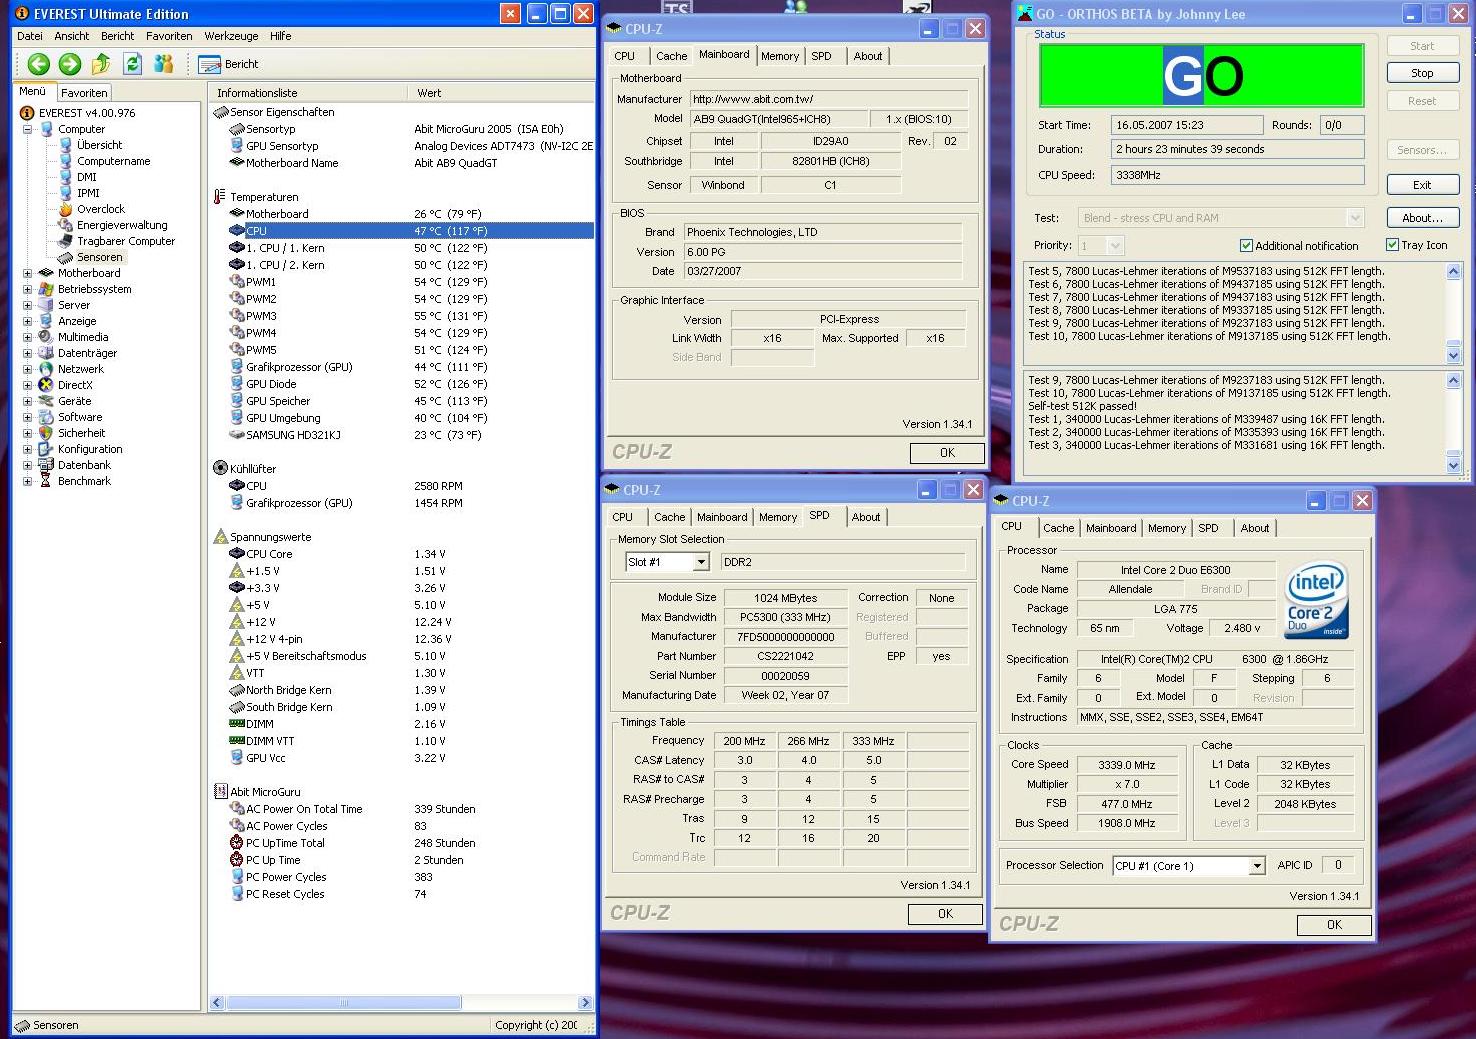Expand the Datenträger tree node
The image size is (1476, 1039).
[28, 353]
